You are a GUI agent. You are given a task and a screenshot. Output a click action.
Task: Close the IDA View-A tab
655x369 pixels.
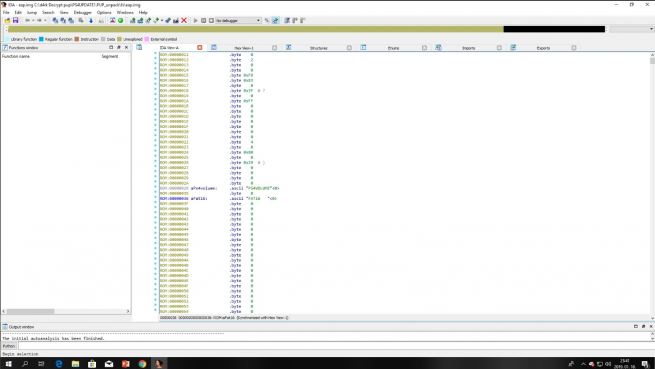[200, 48]
